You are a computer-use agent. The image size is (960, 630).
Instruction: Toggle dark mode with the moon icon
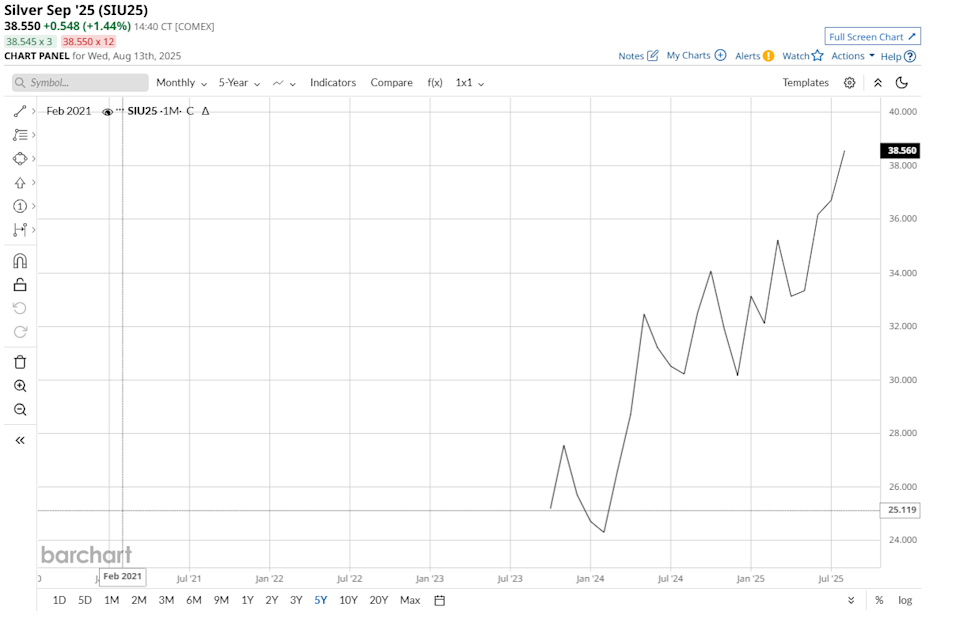coord(901,83)
